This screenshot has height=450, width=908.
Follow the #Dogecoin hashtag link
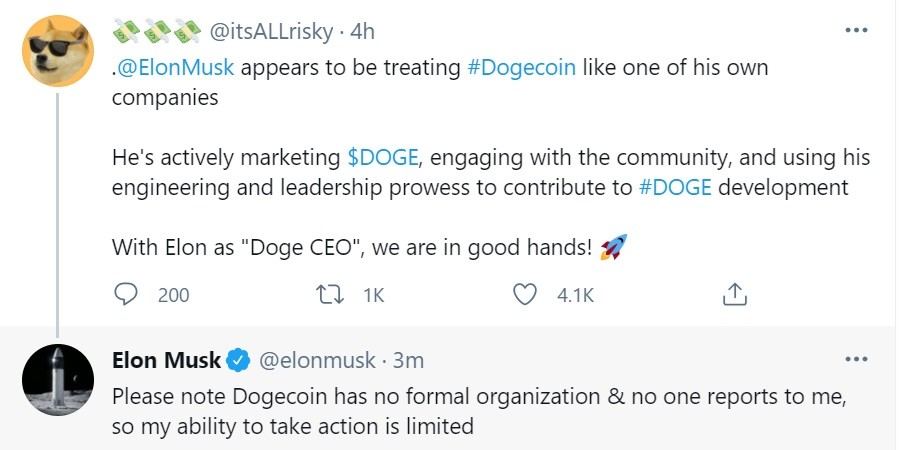click(x=521, y=69)
